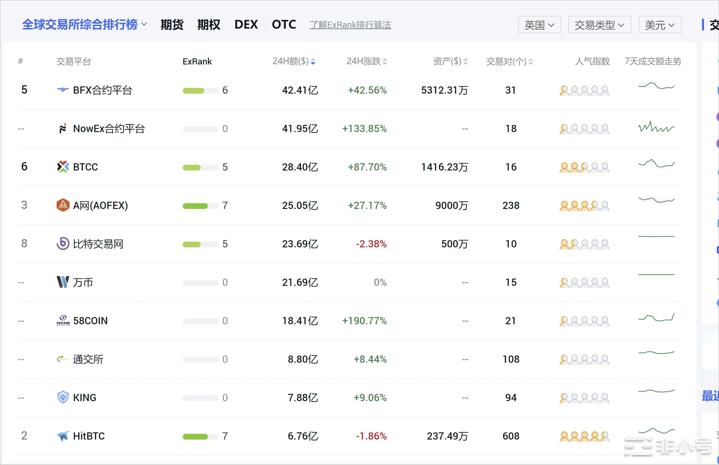Click the 608 trading pairs value

pyautogui.click(x=511, y=436)
